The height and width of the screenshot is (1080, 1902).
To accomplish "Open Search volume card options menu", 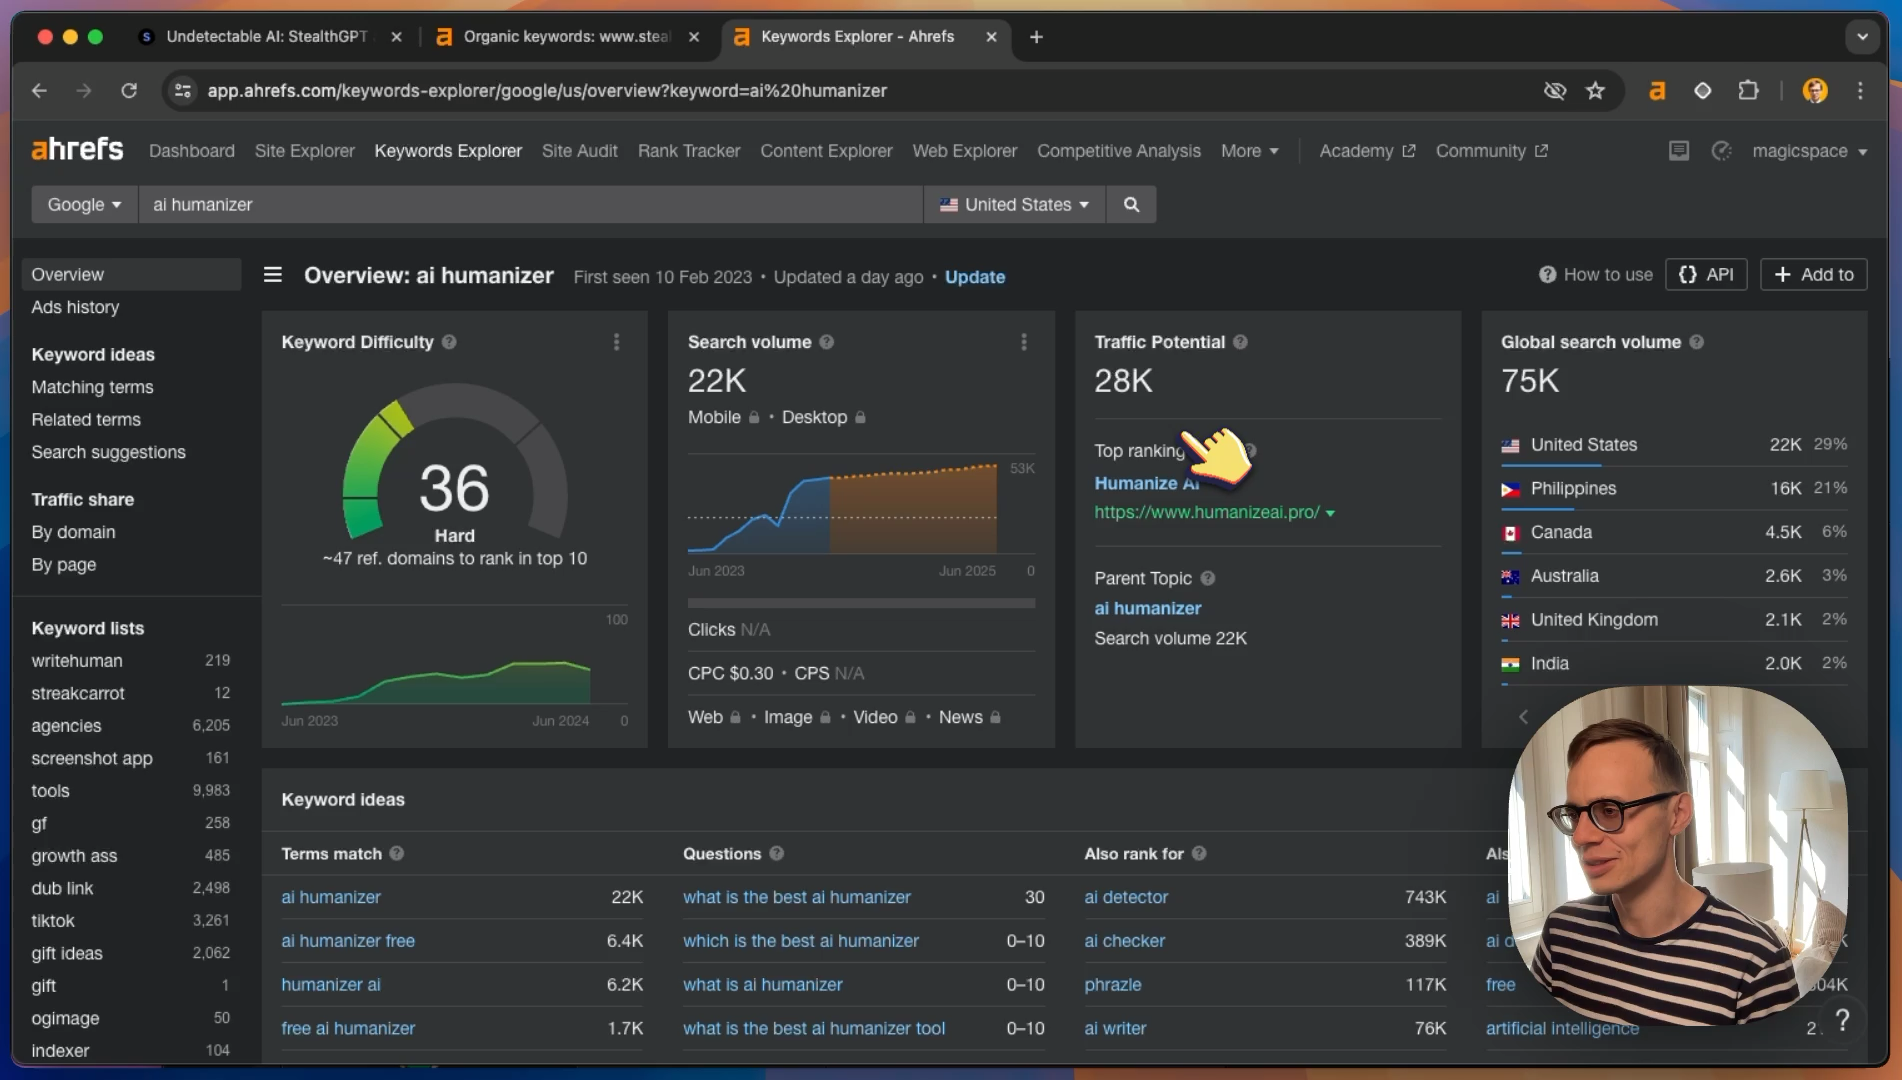I will 1023,342.
